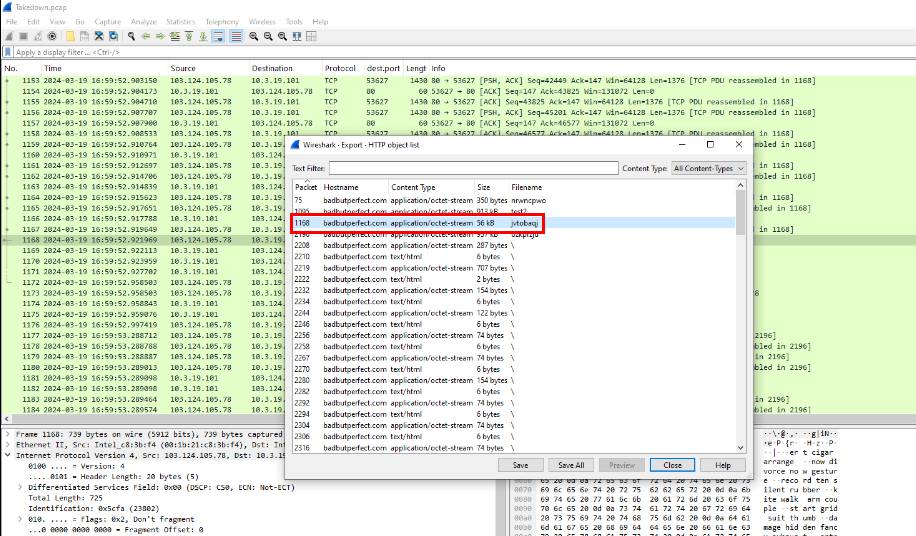Click the Start capture shark fin icon
The width and height of the screenshot is (916, 536).
tap(9, 36)
